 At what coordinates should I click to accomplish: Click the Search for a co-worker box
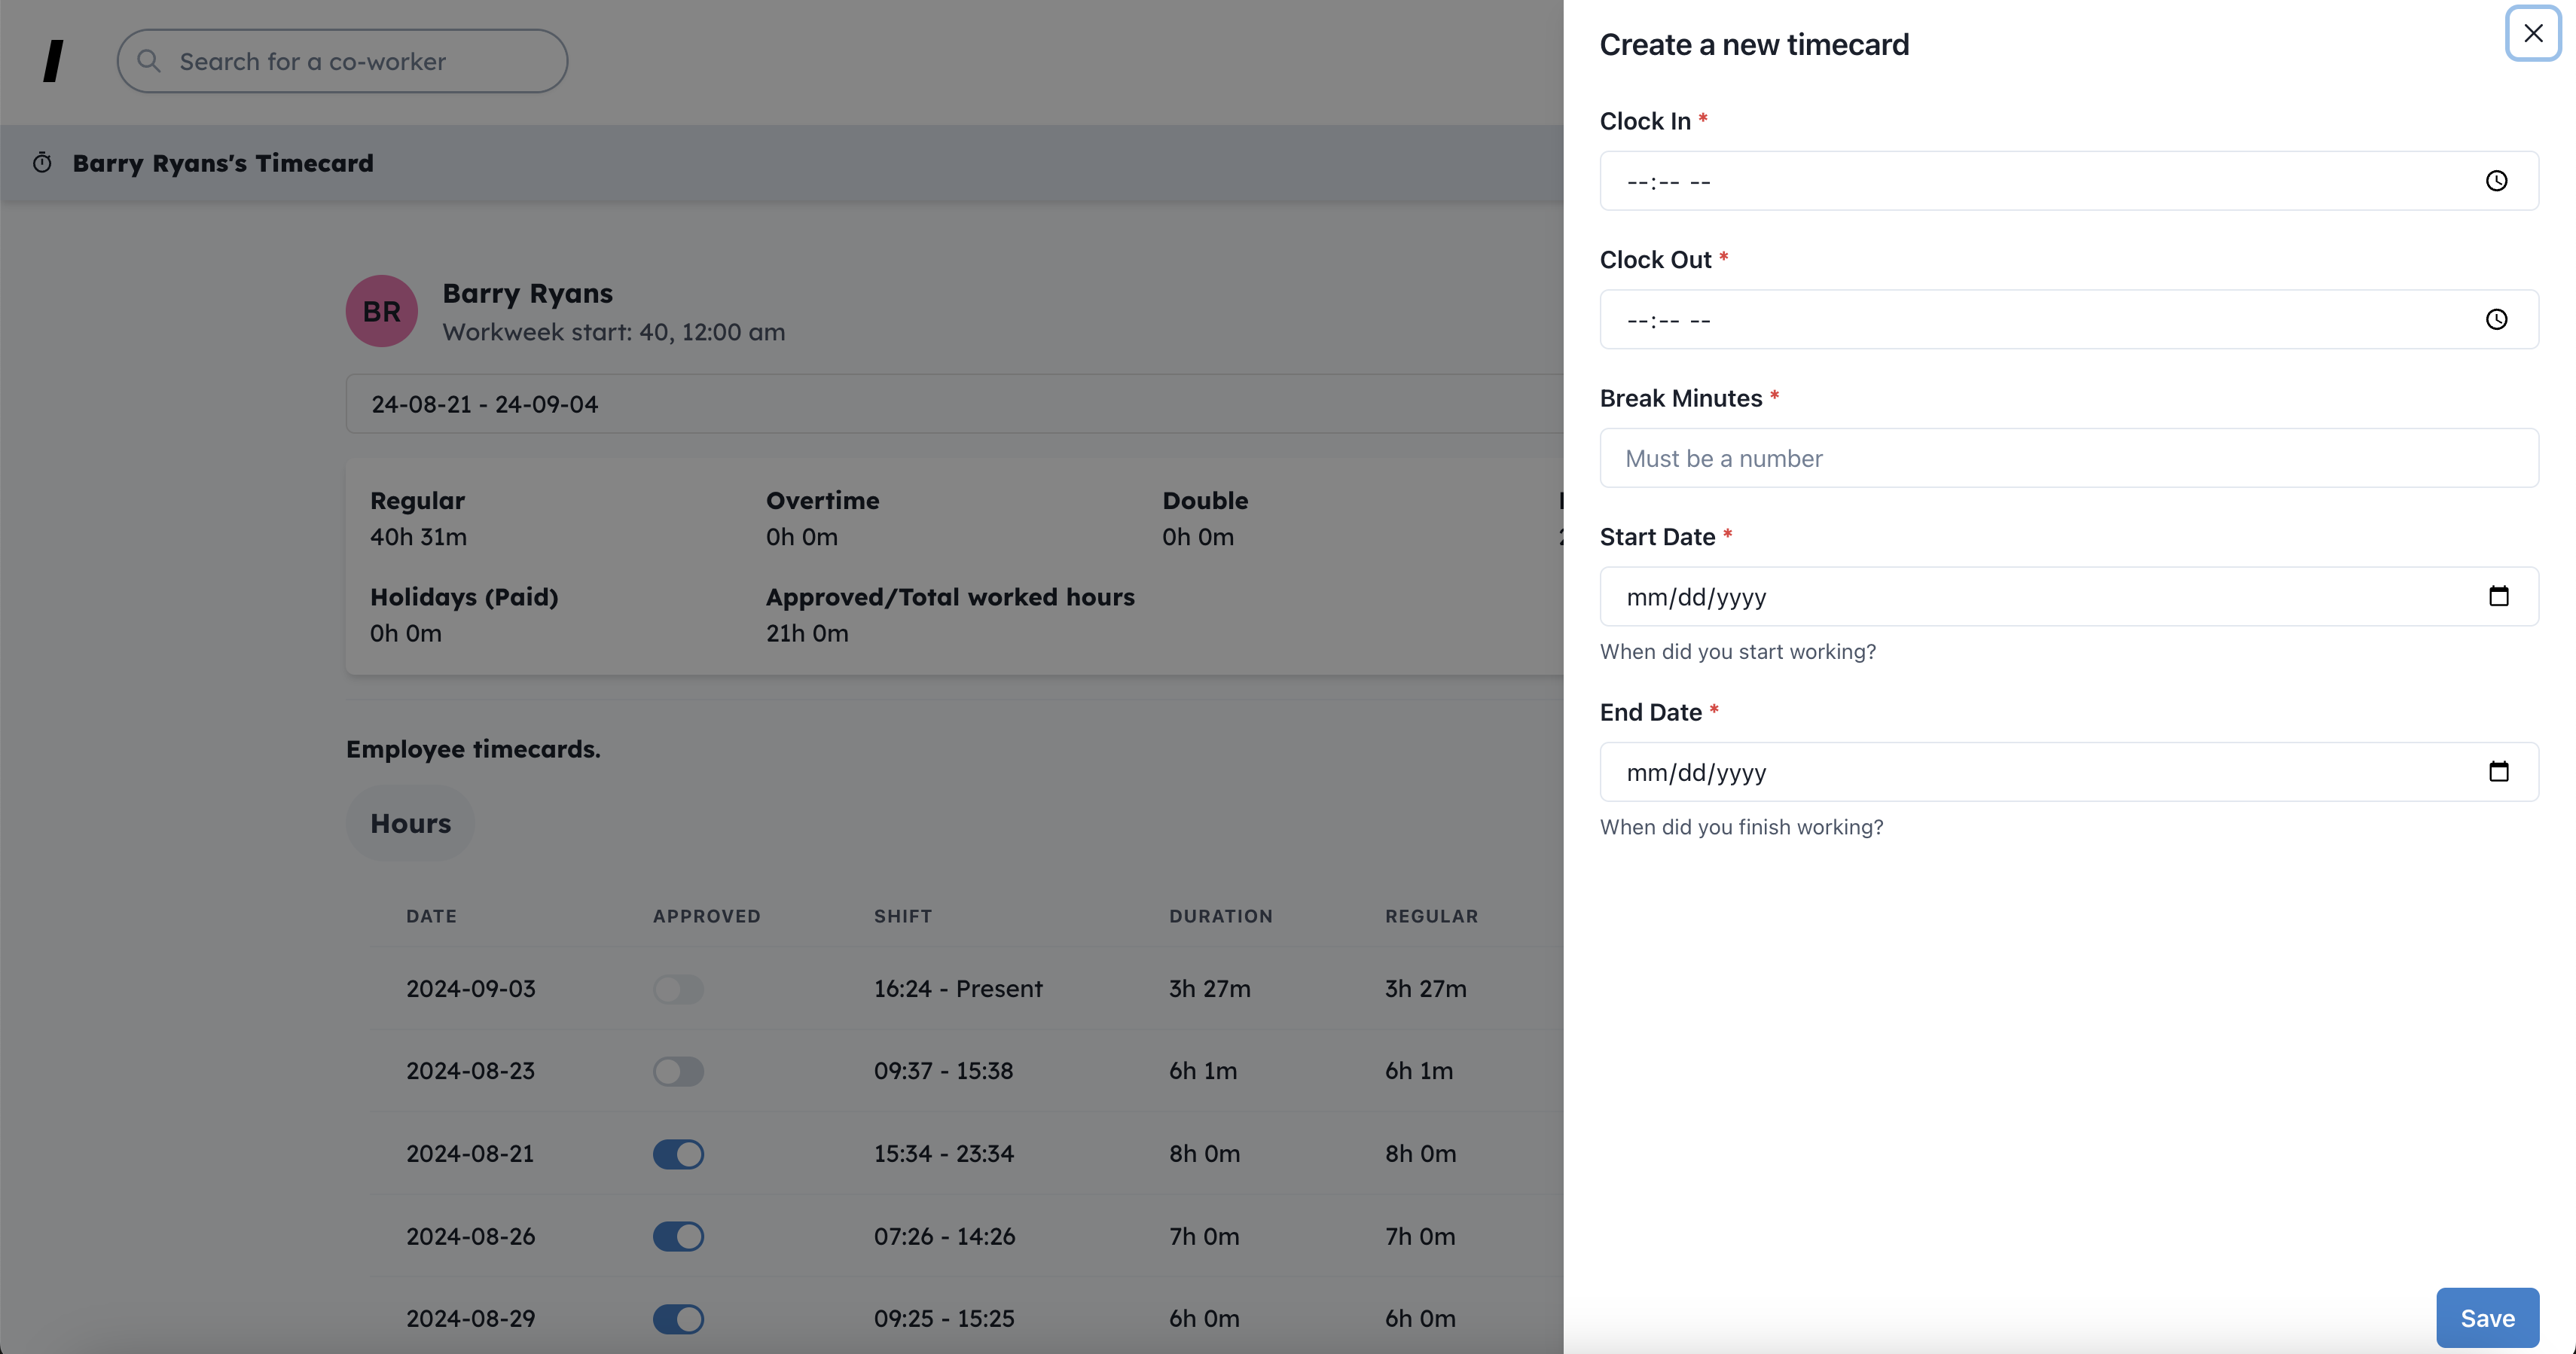pyautogui.click(x=360, y=61)
